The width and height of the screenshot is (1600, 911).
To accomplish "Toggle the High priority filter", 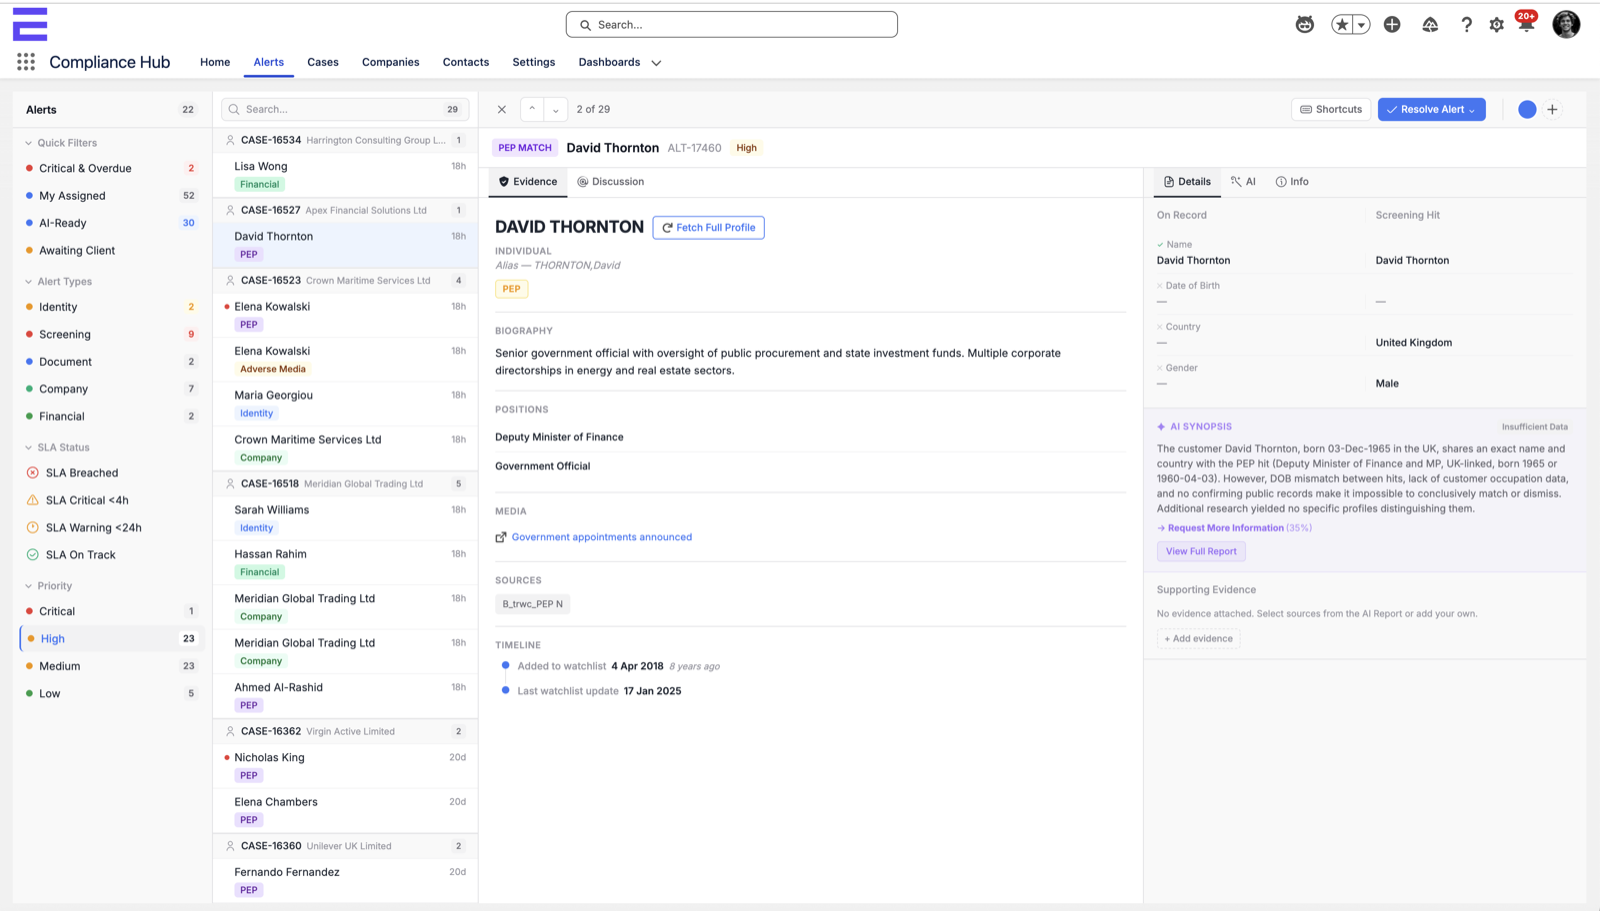I will [112, 639].
